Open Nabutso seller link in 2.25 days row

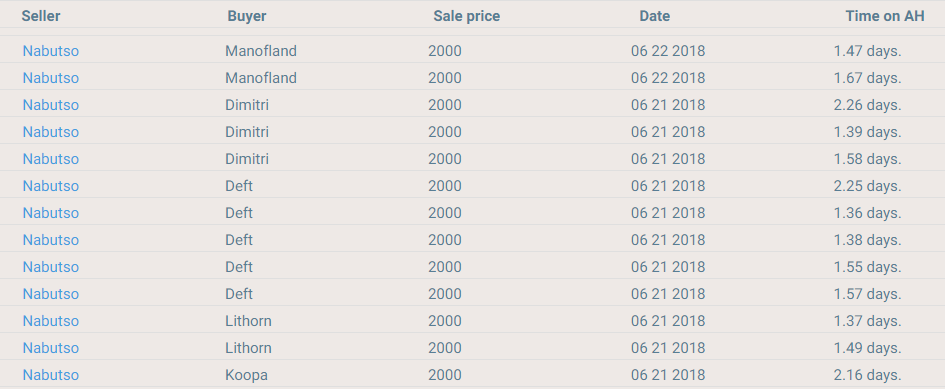51,186
